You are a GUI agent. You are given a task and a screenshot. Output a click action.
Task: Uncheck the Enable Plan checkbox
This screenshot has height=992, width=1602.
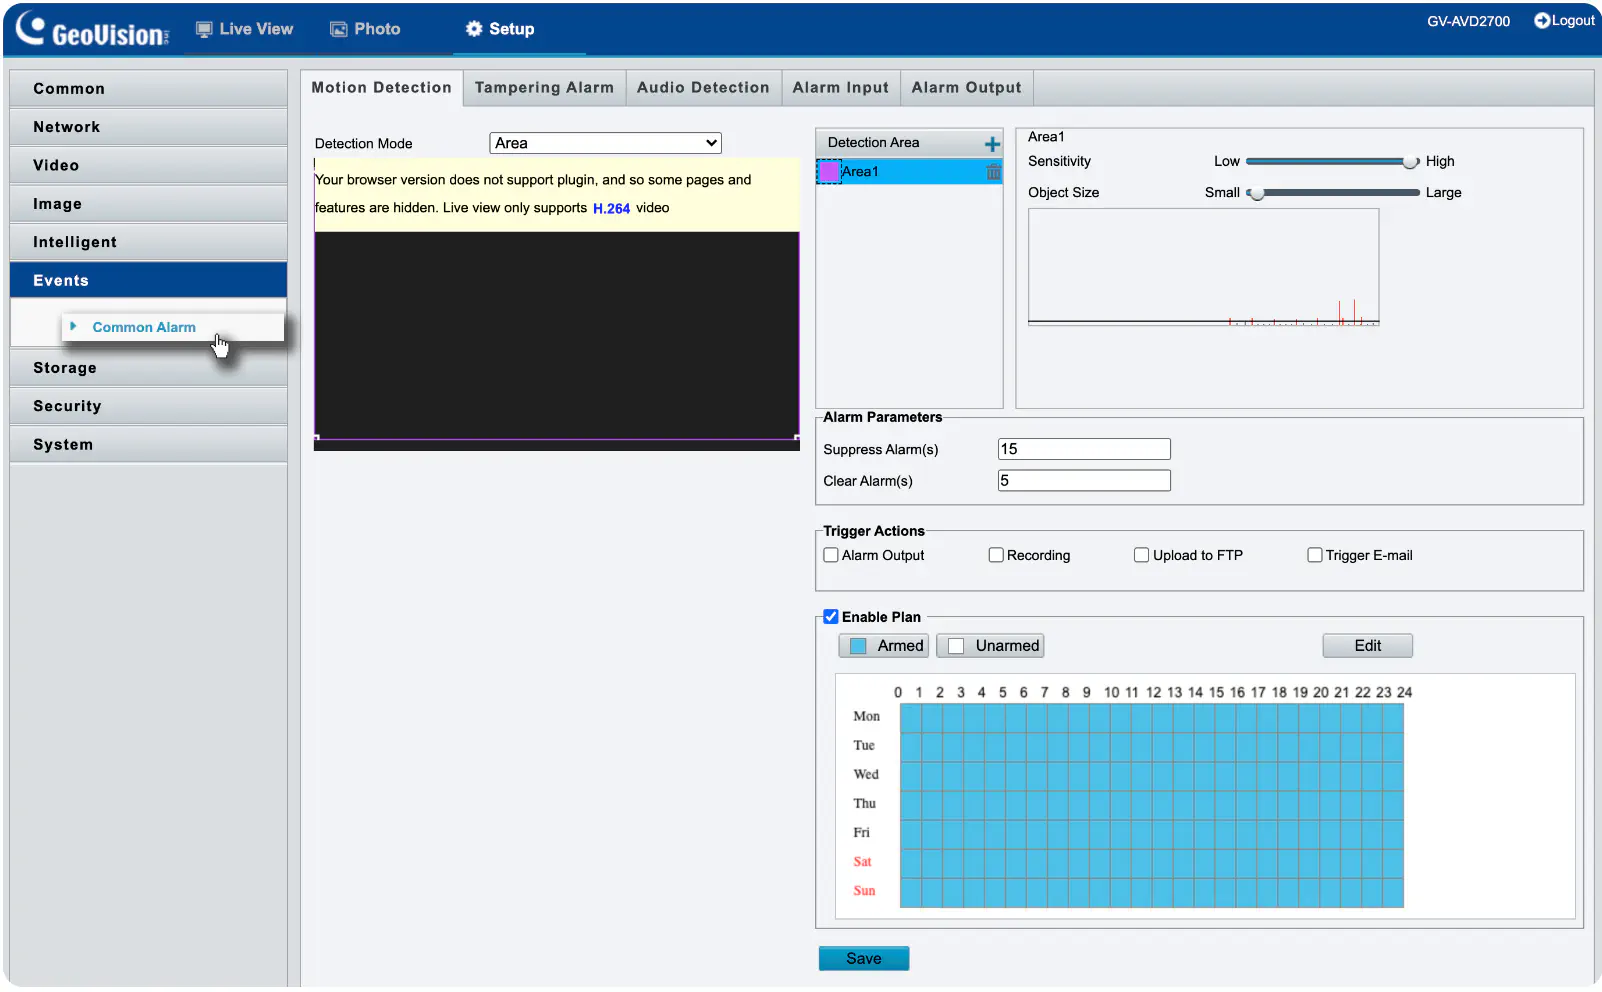click(x=831, y=617)
